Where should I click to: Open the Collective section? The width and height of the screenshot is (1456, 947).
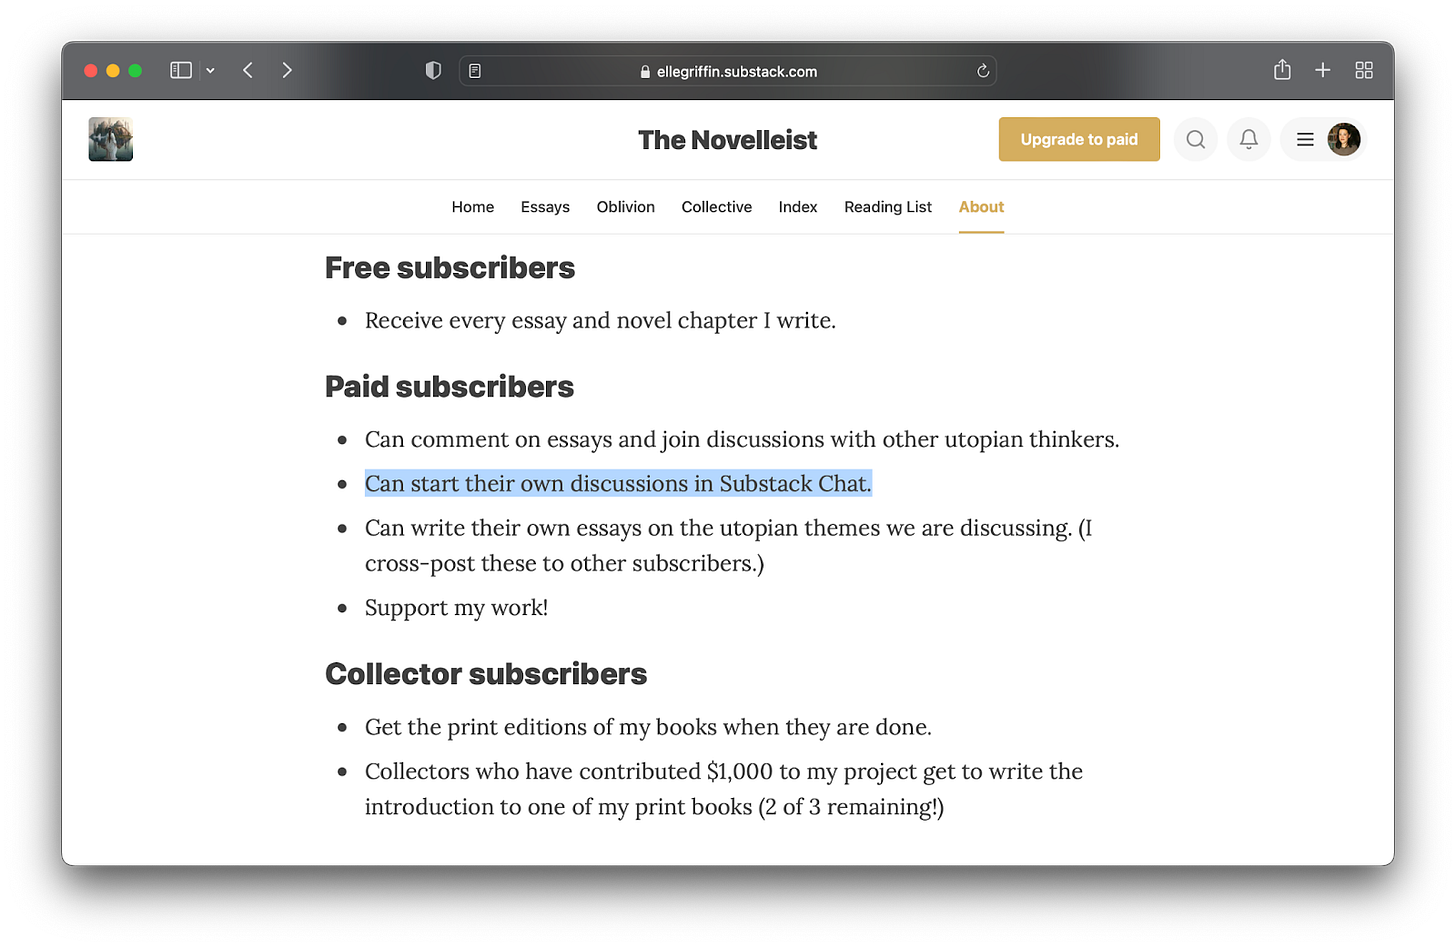716,207
